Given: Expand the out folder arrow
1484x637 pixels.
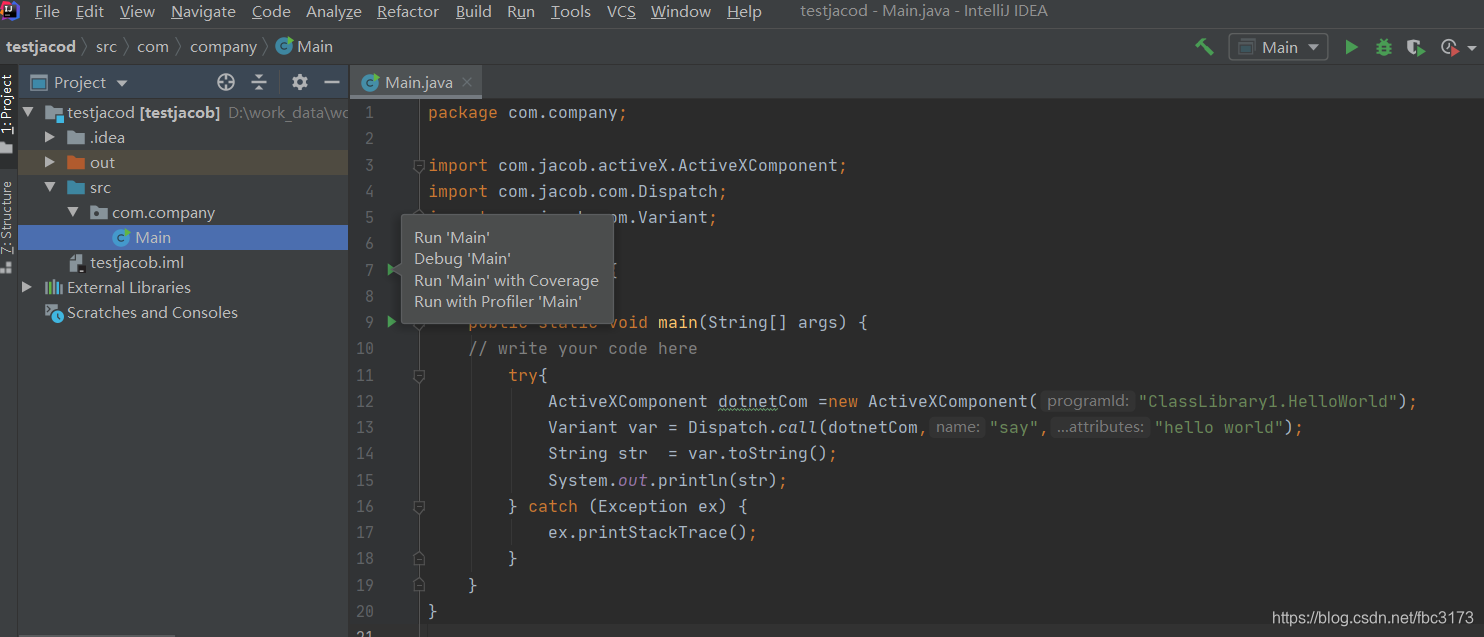Looking at the screenshot, I should tap(50, 163).
